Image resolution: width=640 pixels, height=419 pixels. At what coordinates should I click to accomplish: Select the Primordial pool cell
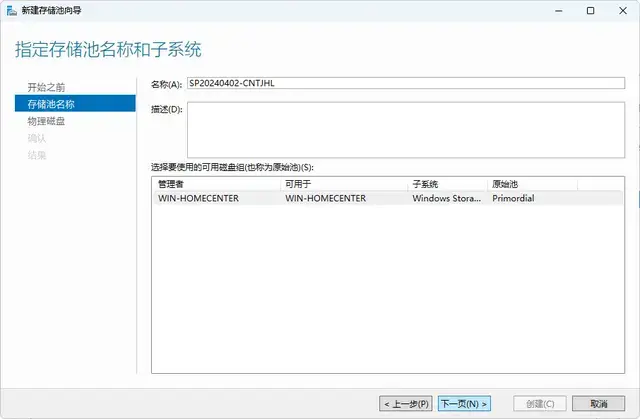(513, 198)
